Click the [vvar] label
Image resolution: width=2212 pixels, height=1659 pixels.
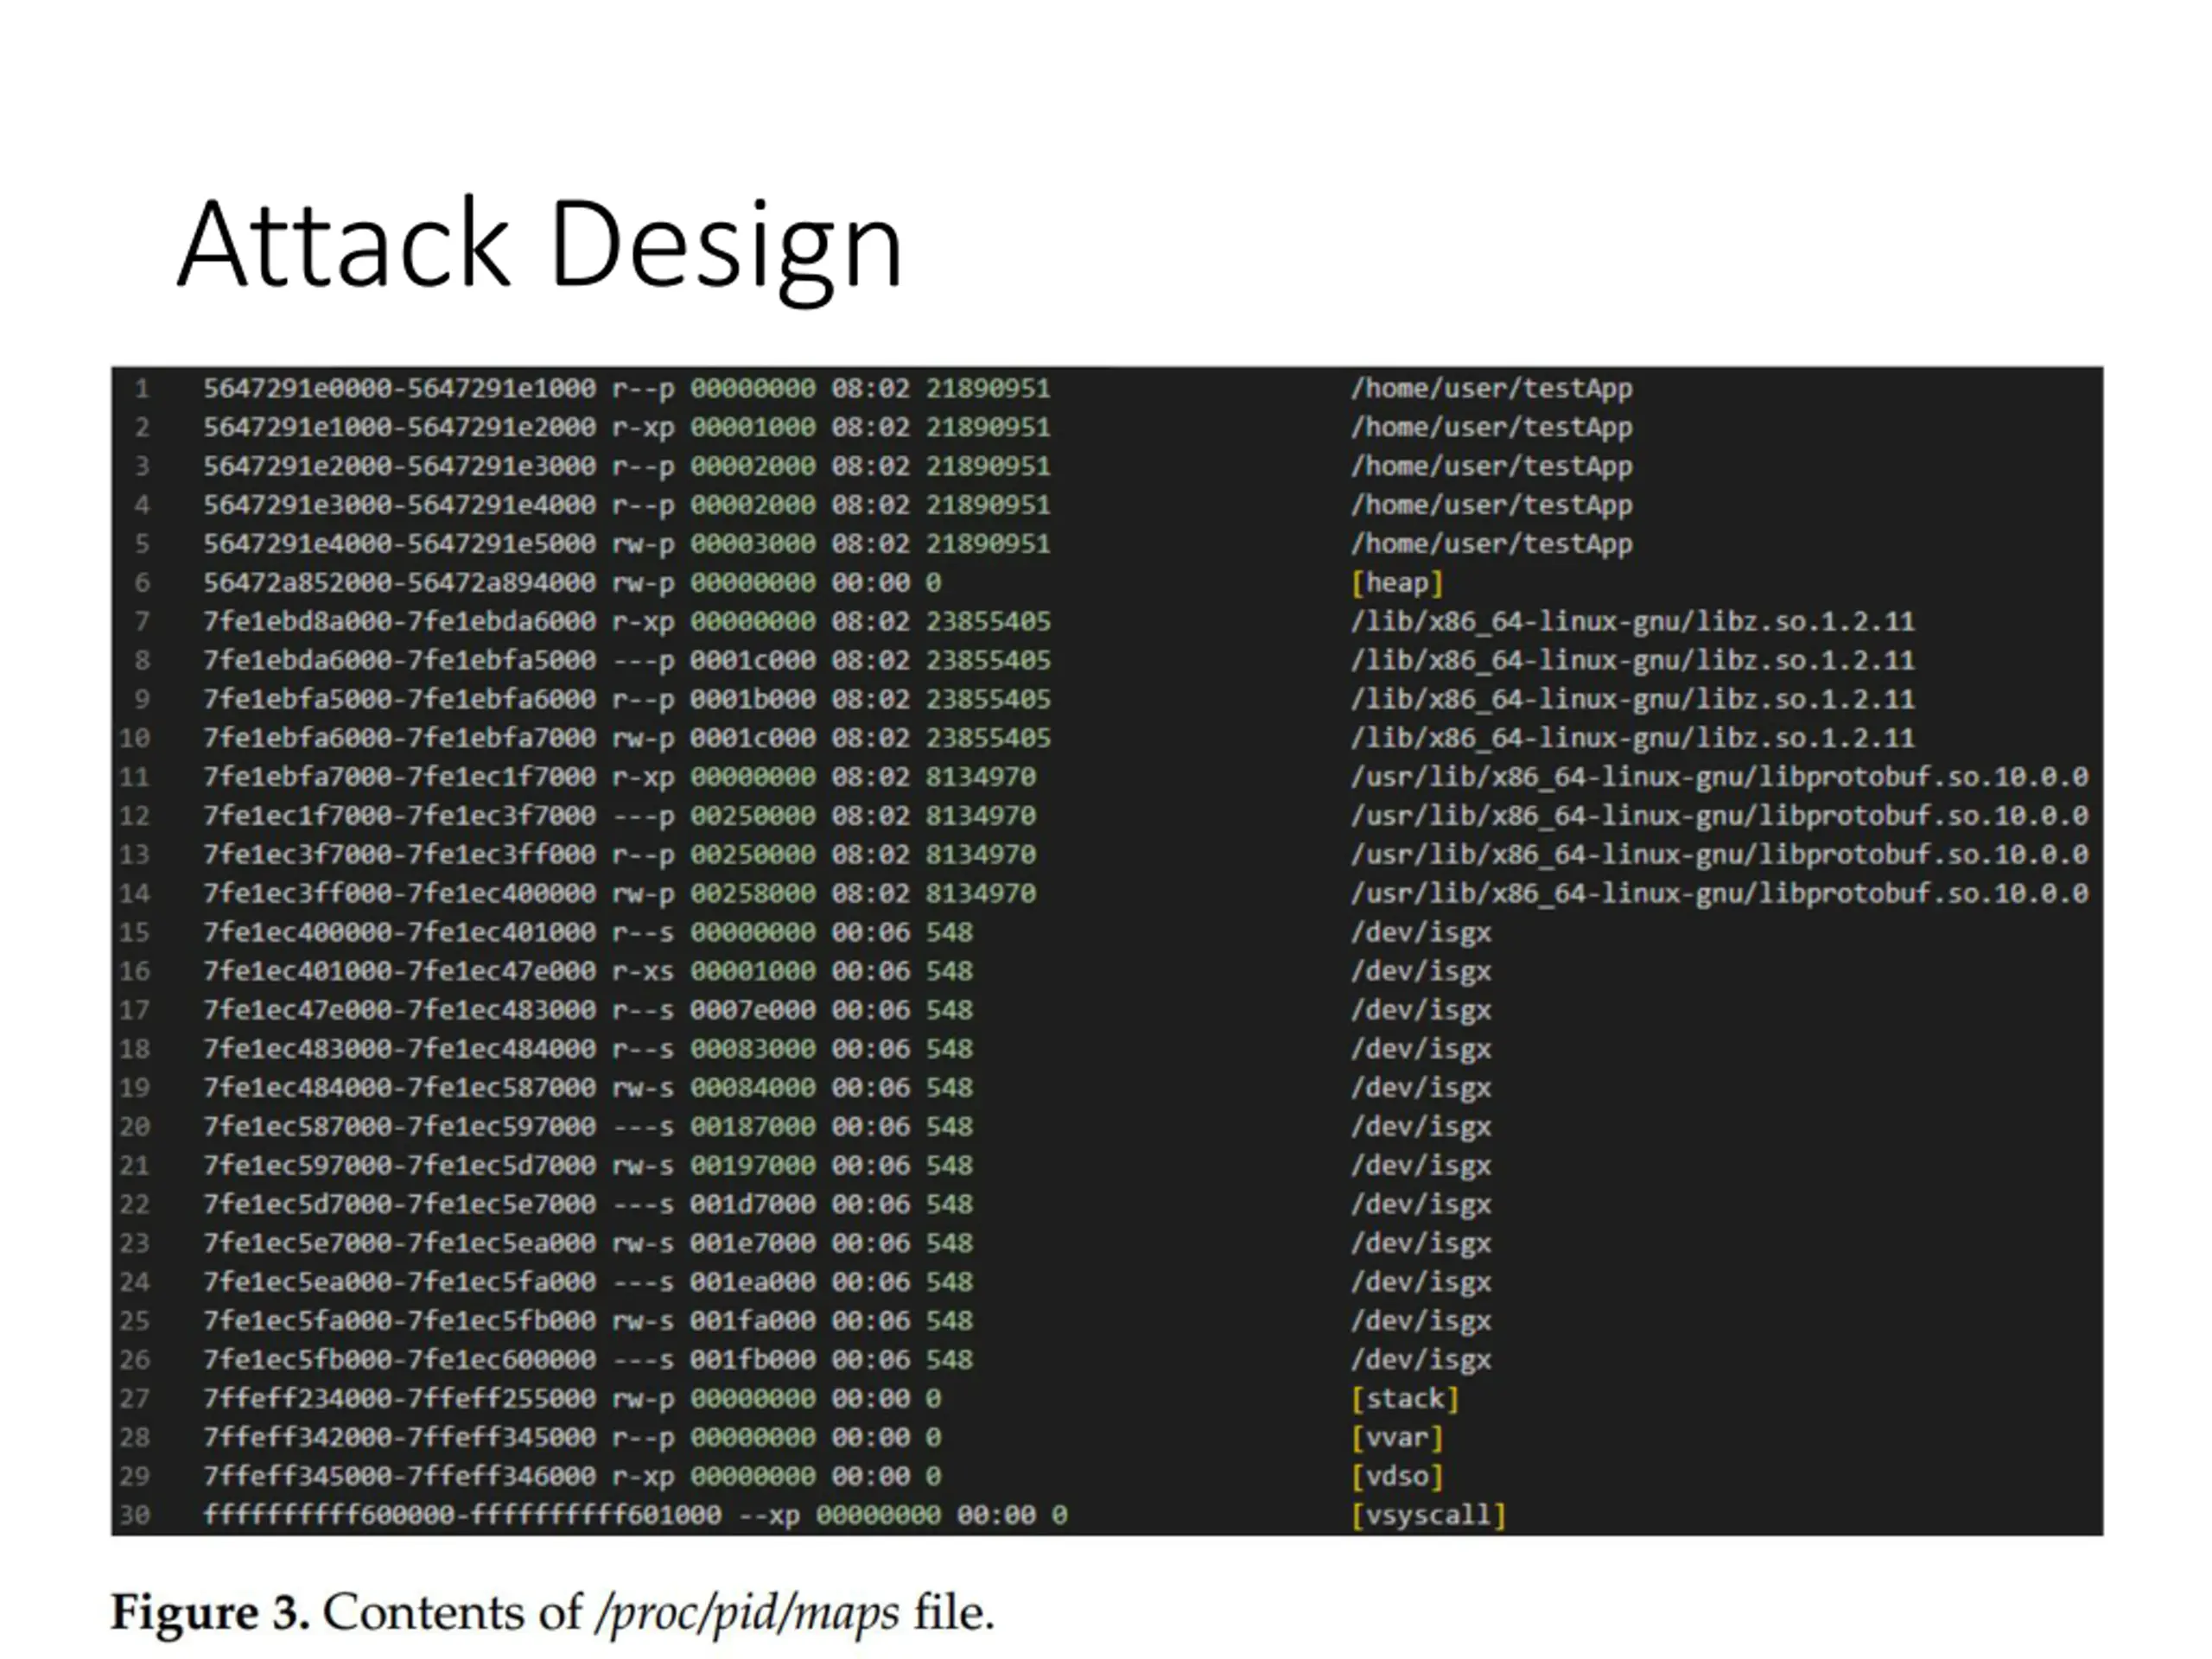(1397, 1437)
